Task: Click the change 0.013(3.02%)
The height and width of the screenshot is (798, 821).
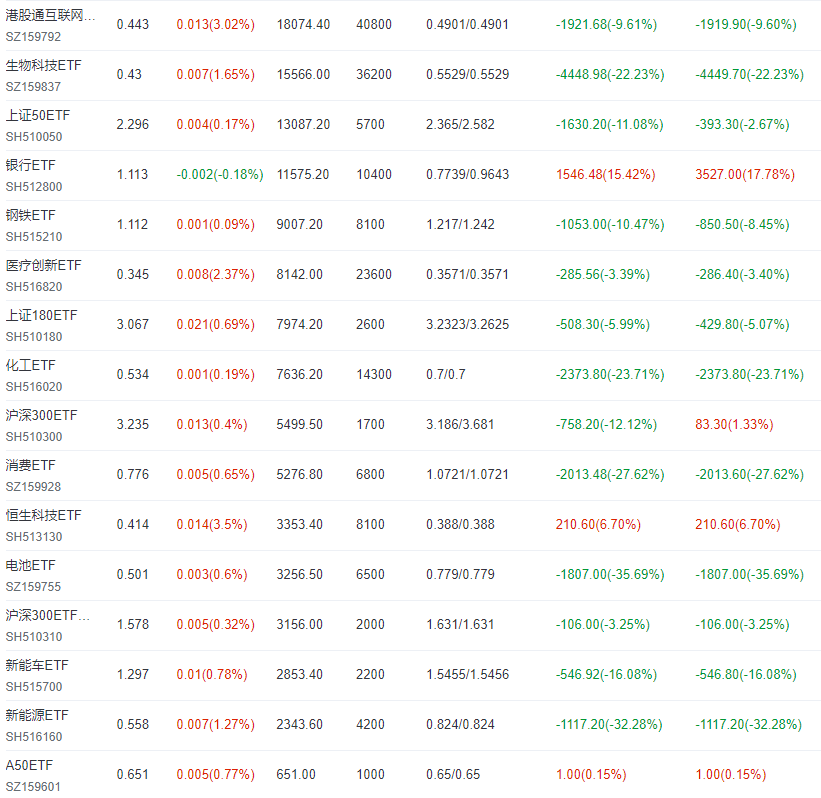Action: pos(216,25)
